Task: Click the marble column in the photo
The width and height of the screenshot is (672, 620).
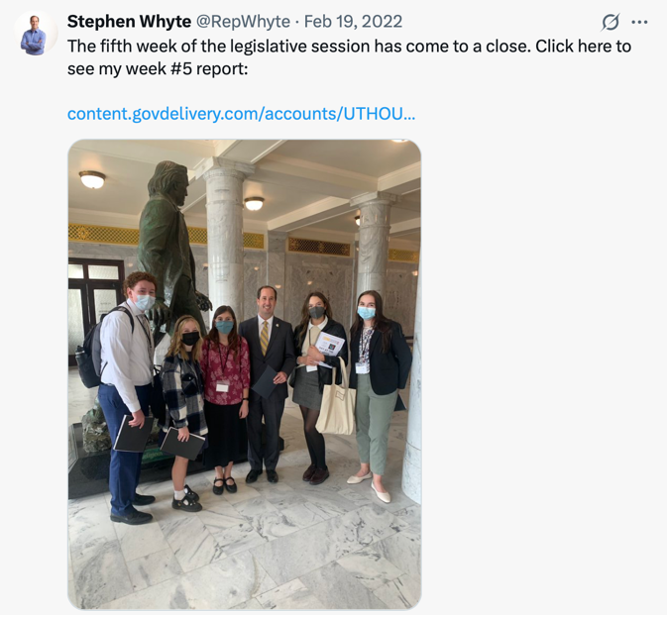Action: (225, 240)
